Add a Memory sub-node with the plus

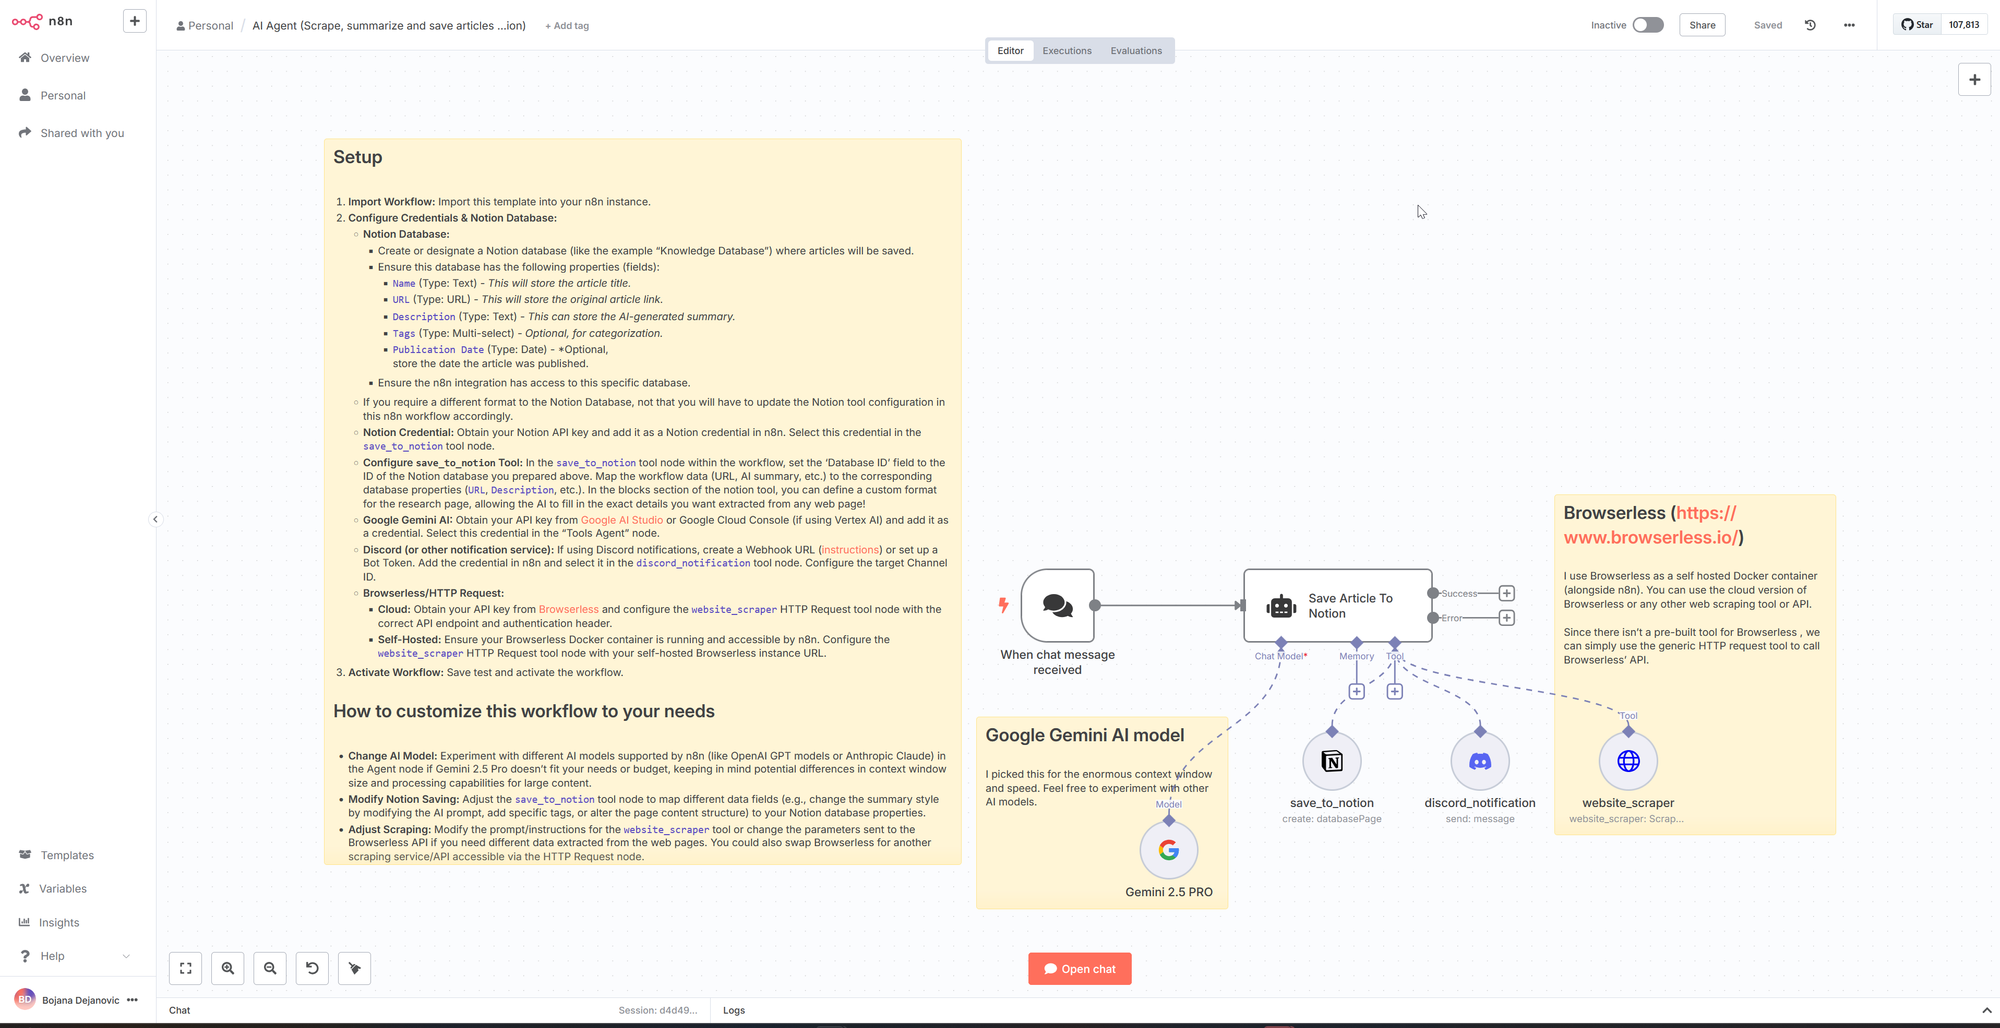coord(1357,691)
